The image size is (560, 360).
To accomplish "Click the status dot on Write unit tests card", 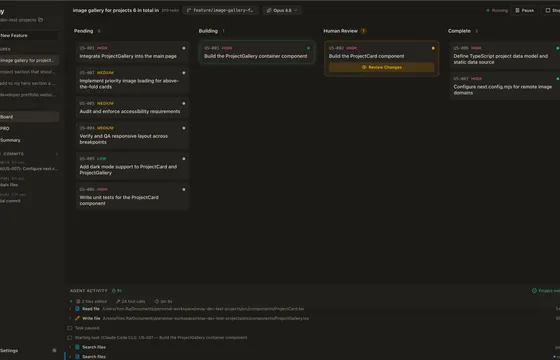I will [x=184, y=189].
